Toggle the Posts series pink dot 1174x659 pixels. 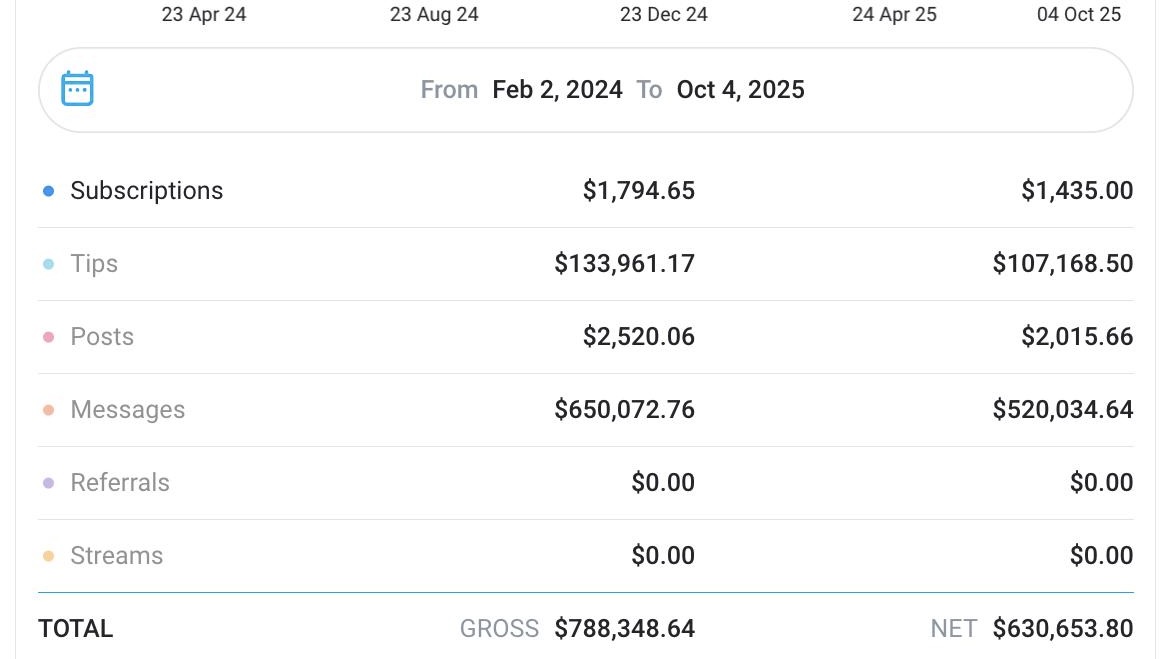[x=48, y=337]
